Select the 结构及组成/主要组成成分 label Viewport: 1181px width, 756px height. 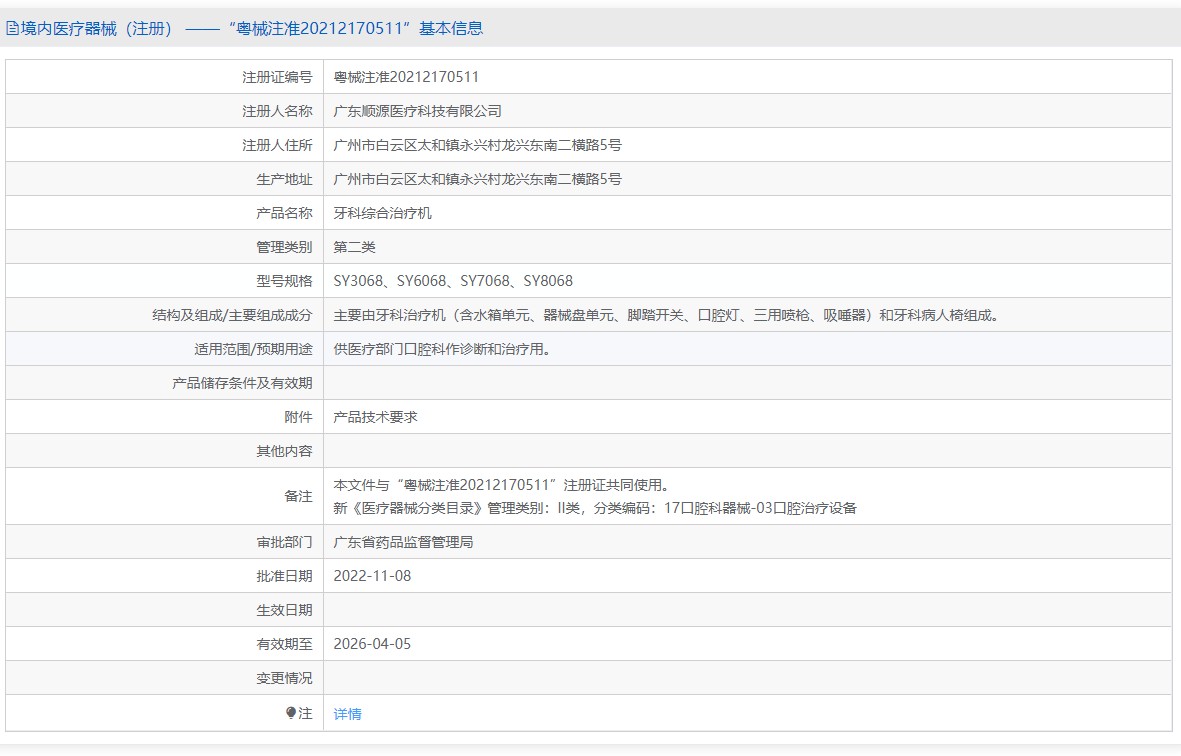click(x=232, y=315)
